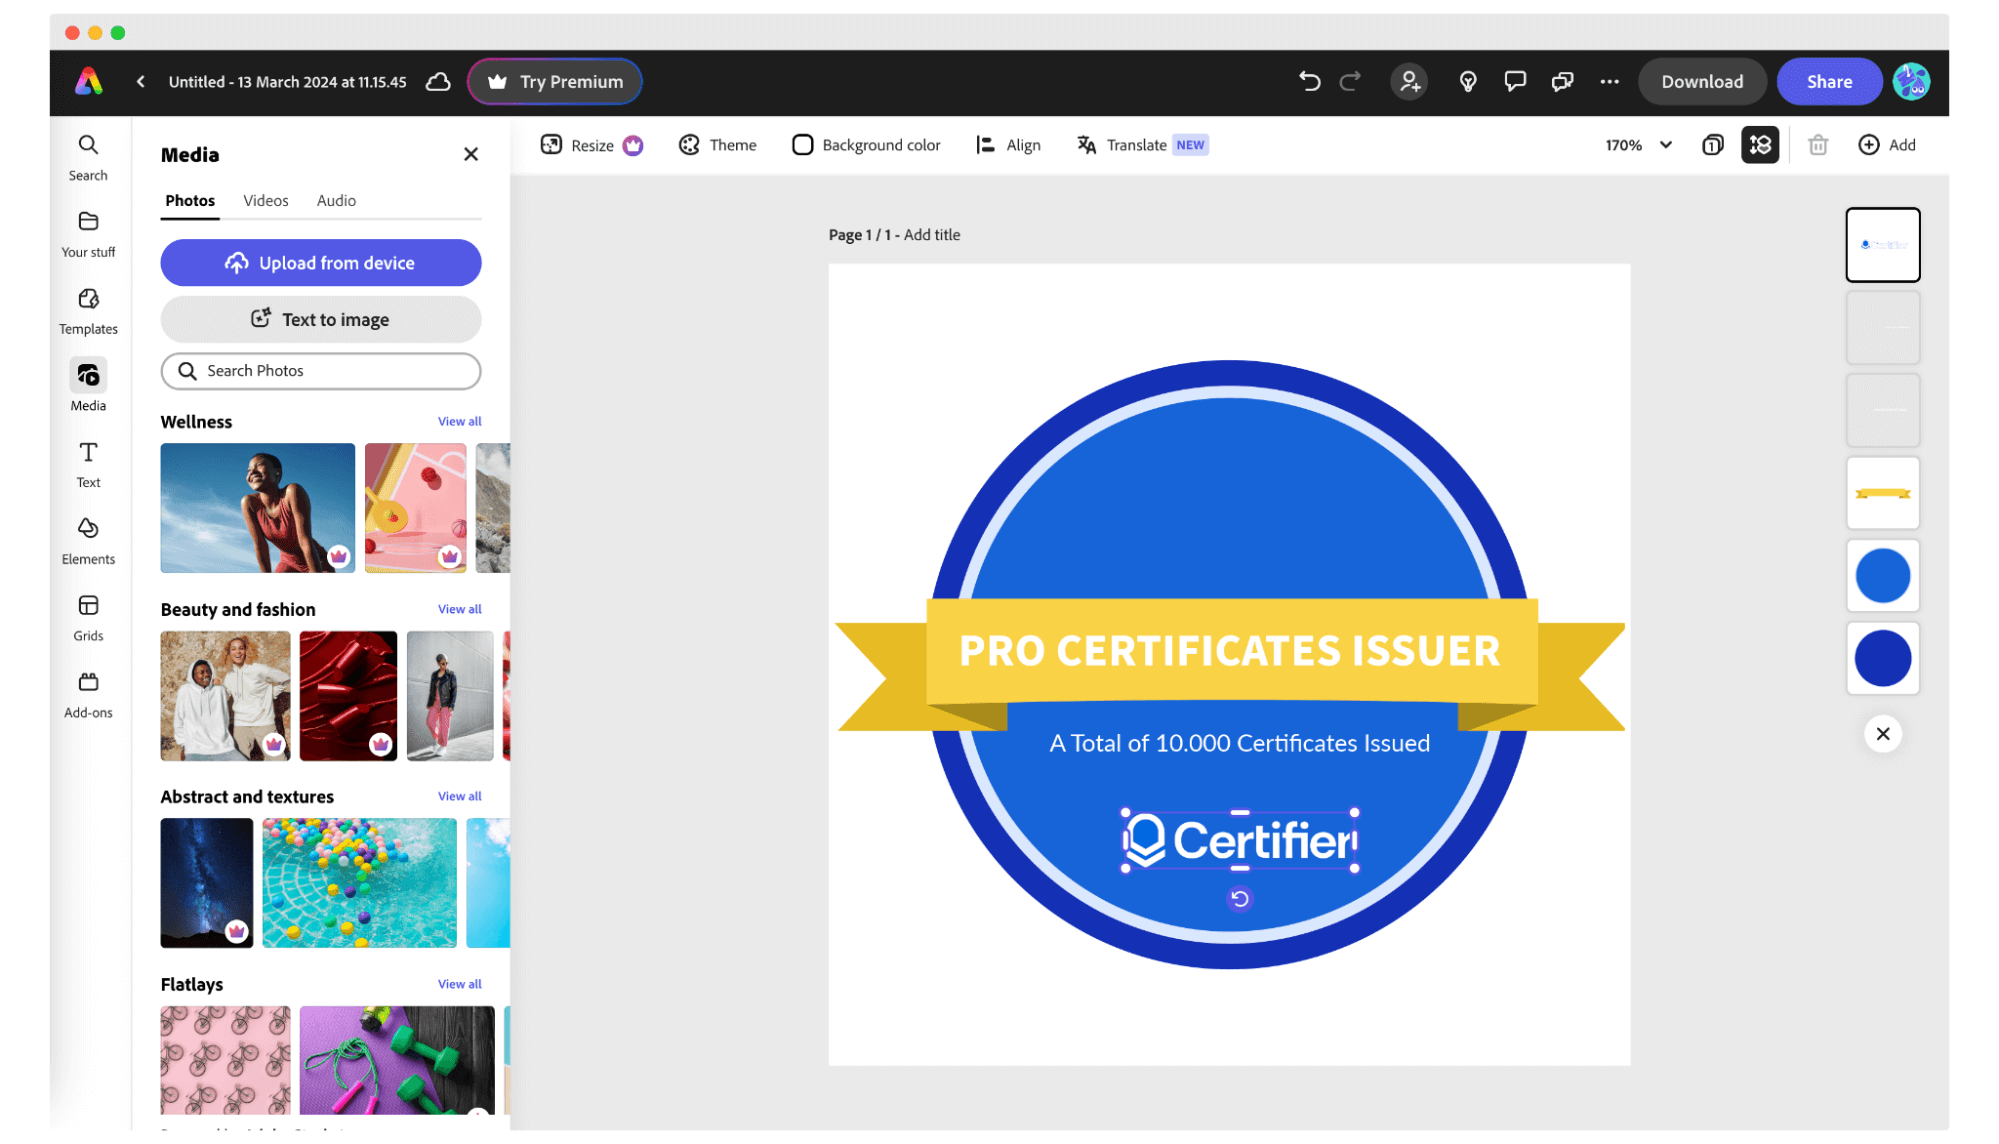The width and height of the screenshot is (1999, 1144).
Task: Open the Add-ons panel
Action: pyautogui.click(x=88, y=696)
